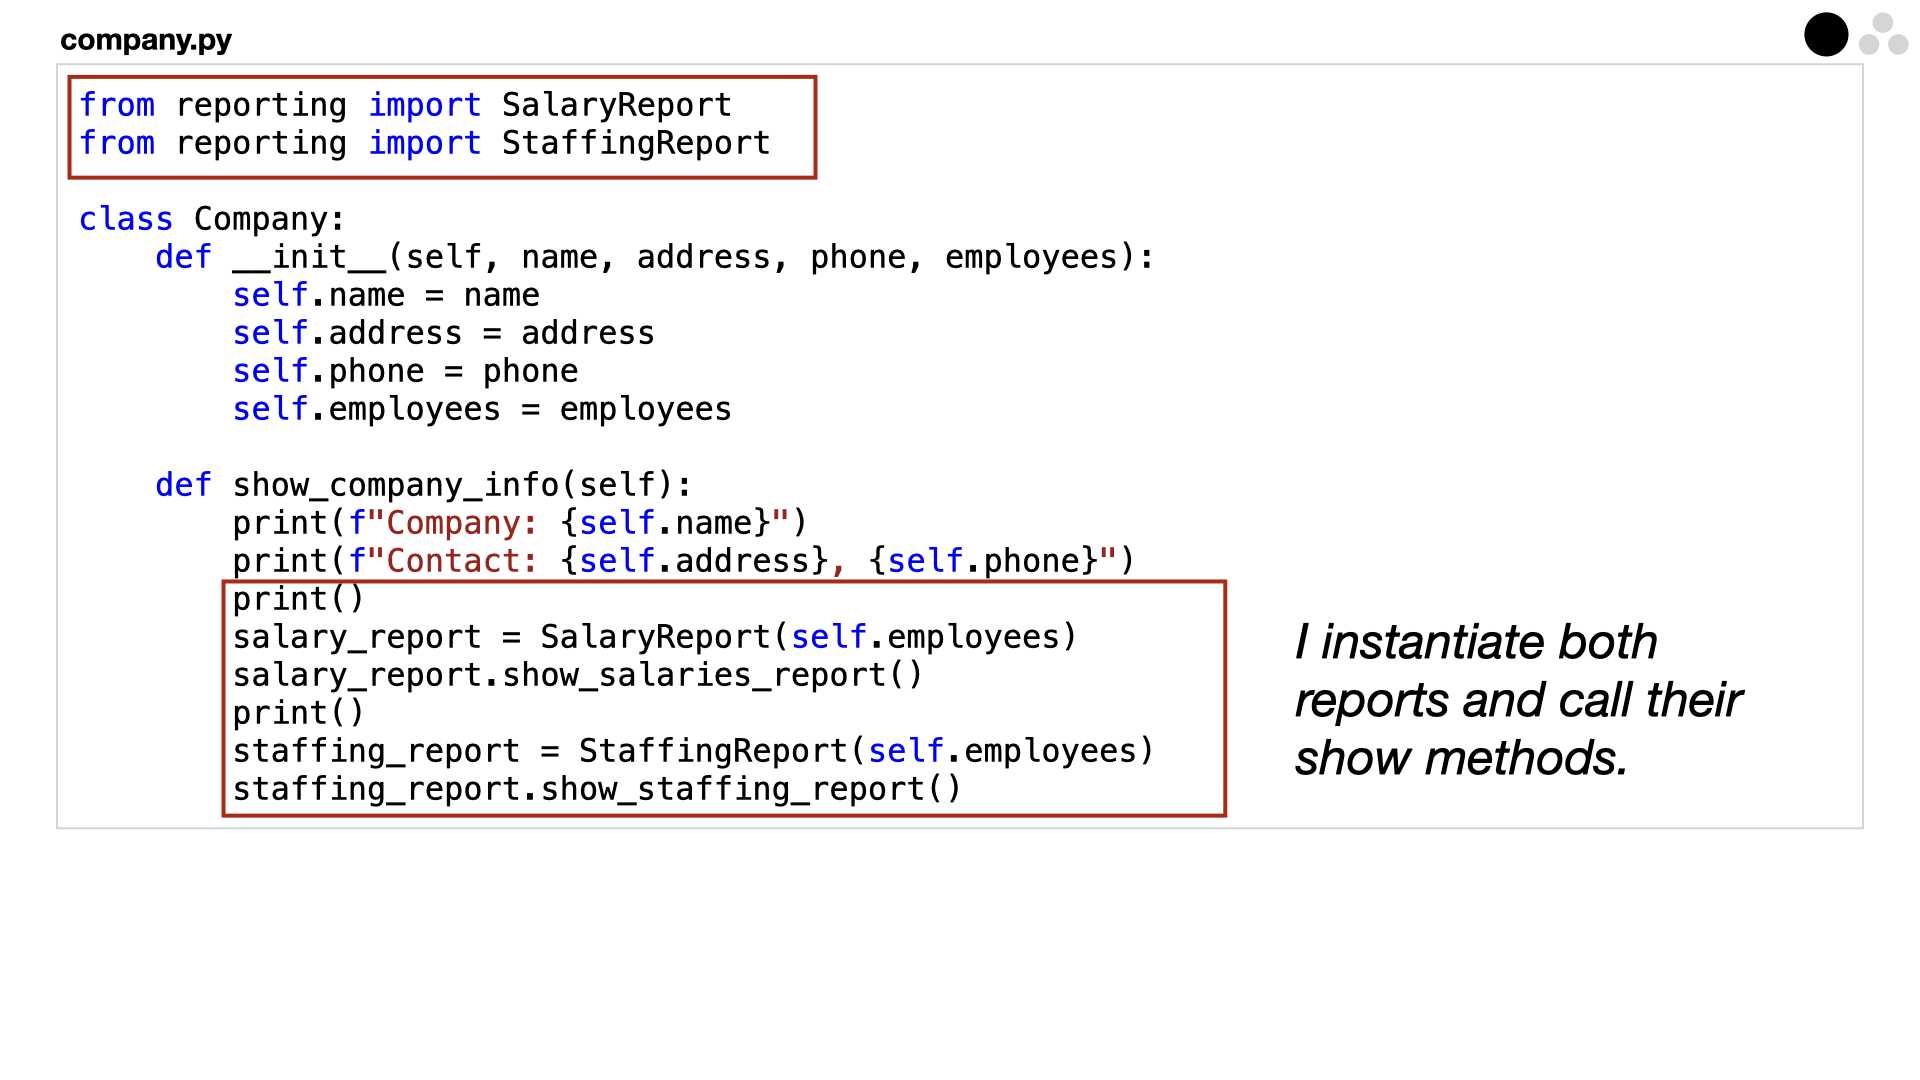Click the 'class Company:' line
1920x1080 pixels.
212,219
